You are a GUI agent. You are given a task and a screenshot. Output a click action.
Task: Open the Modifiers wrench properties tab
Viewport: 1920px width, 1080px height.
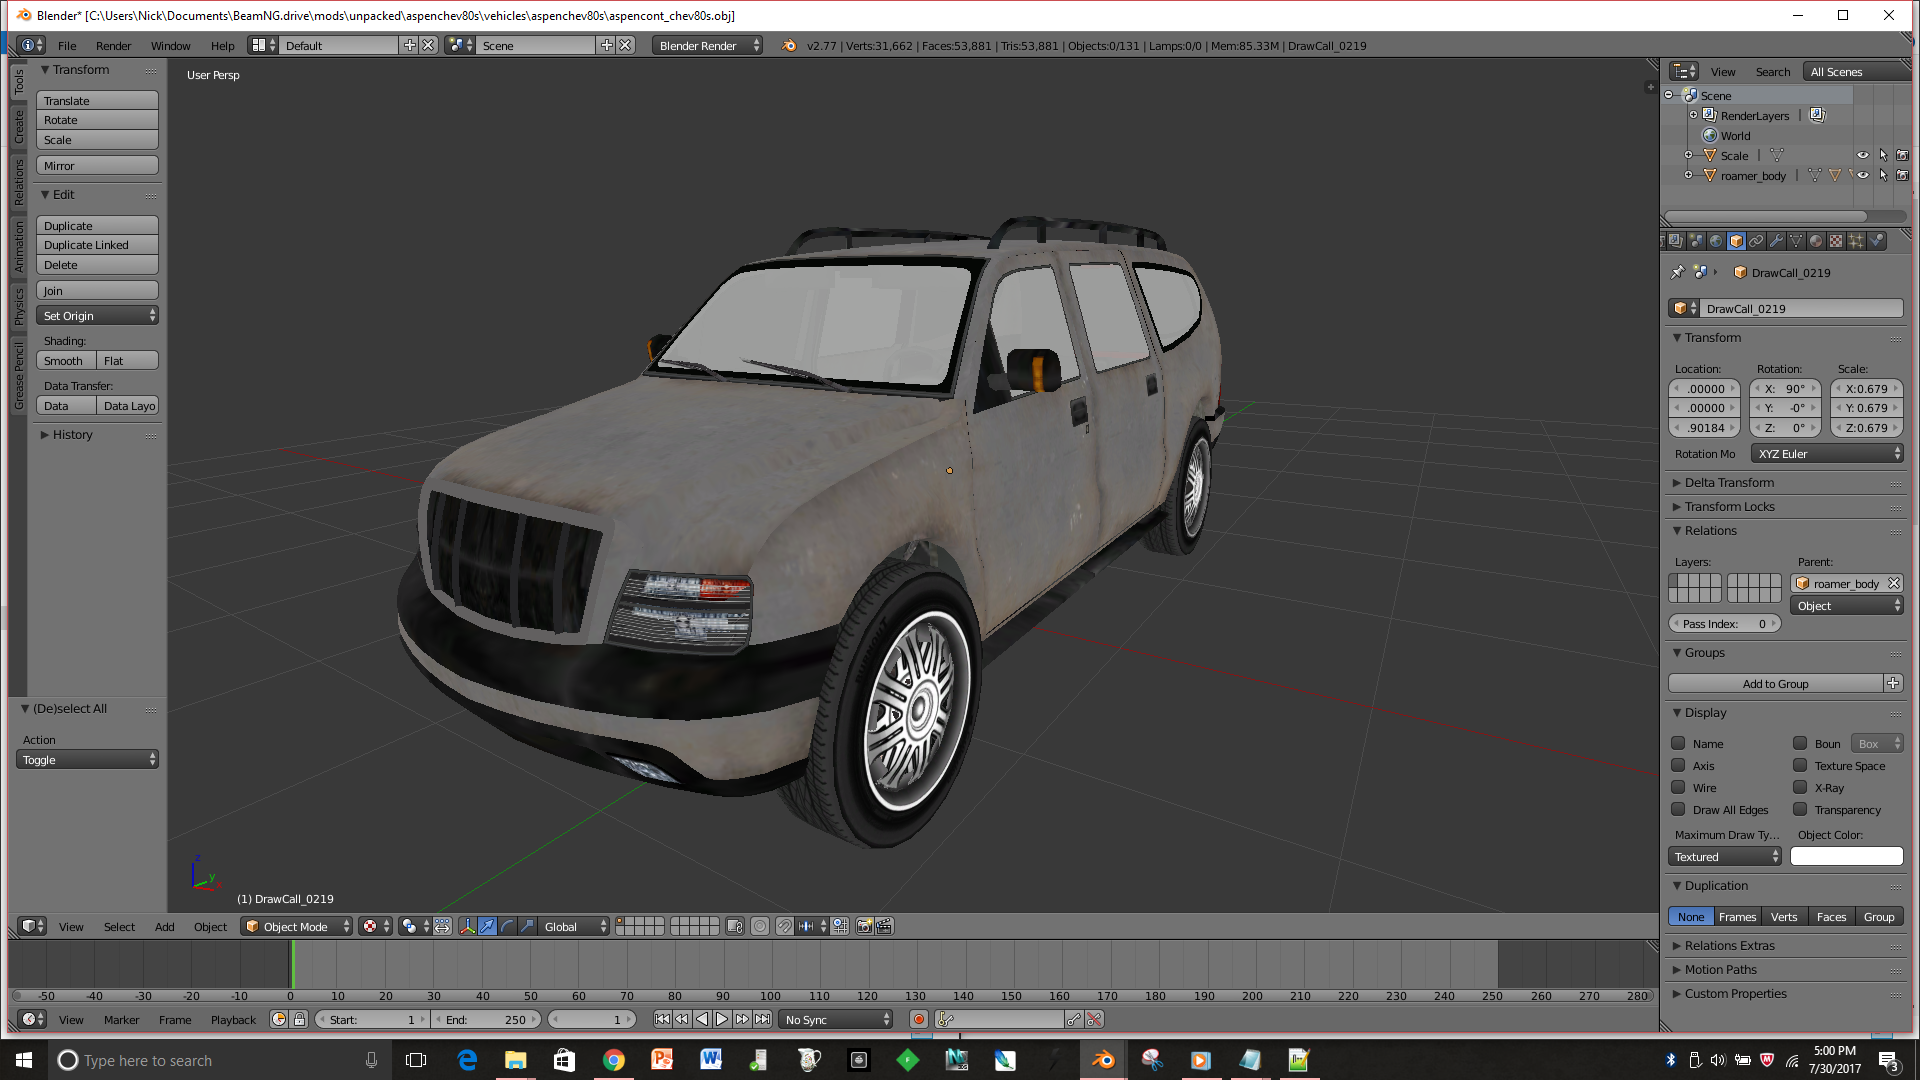click(x=1776, y=241)
